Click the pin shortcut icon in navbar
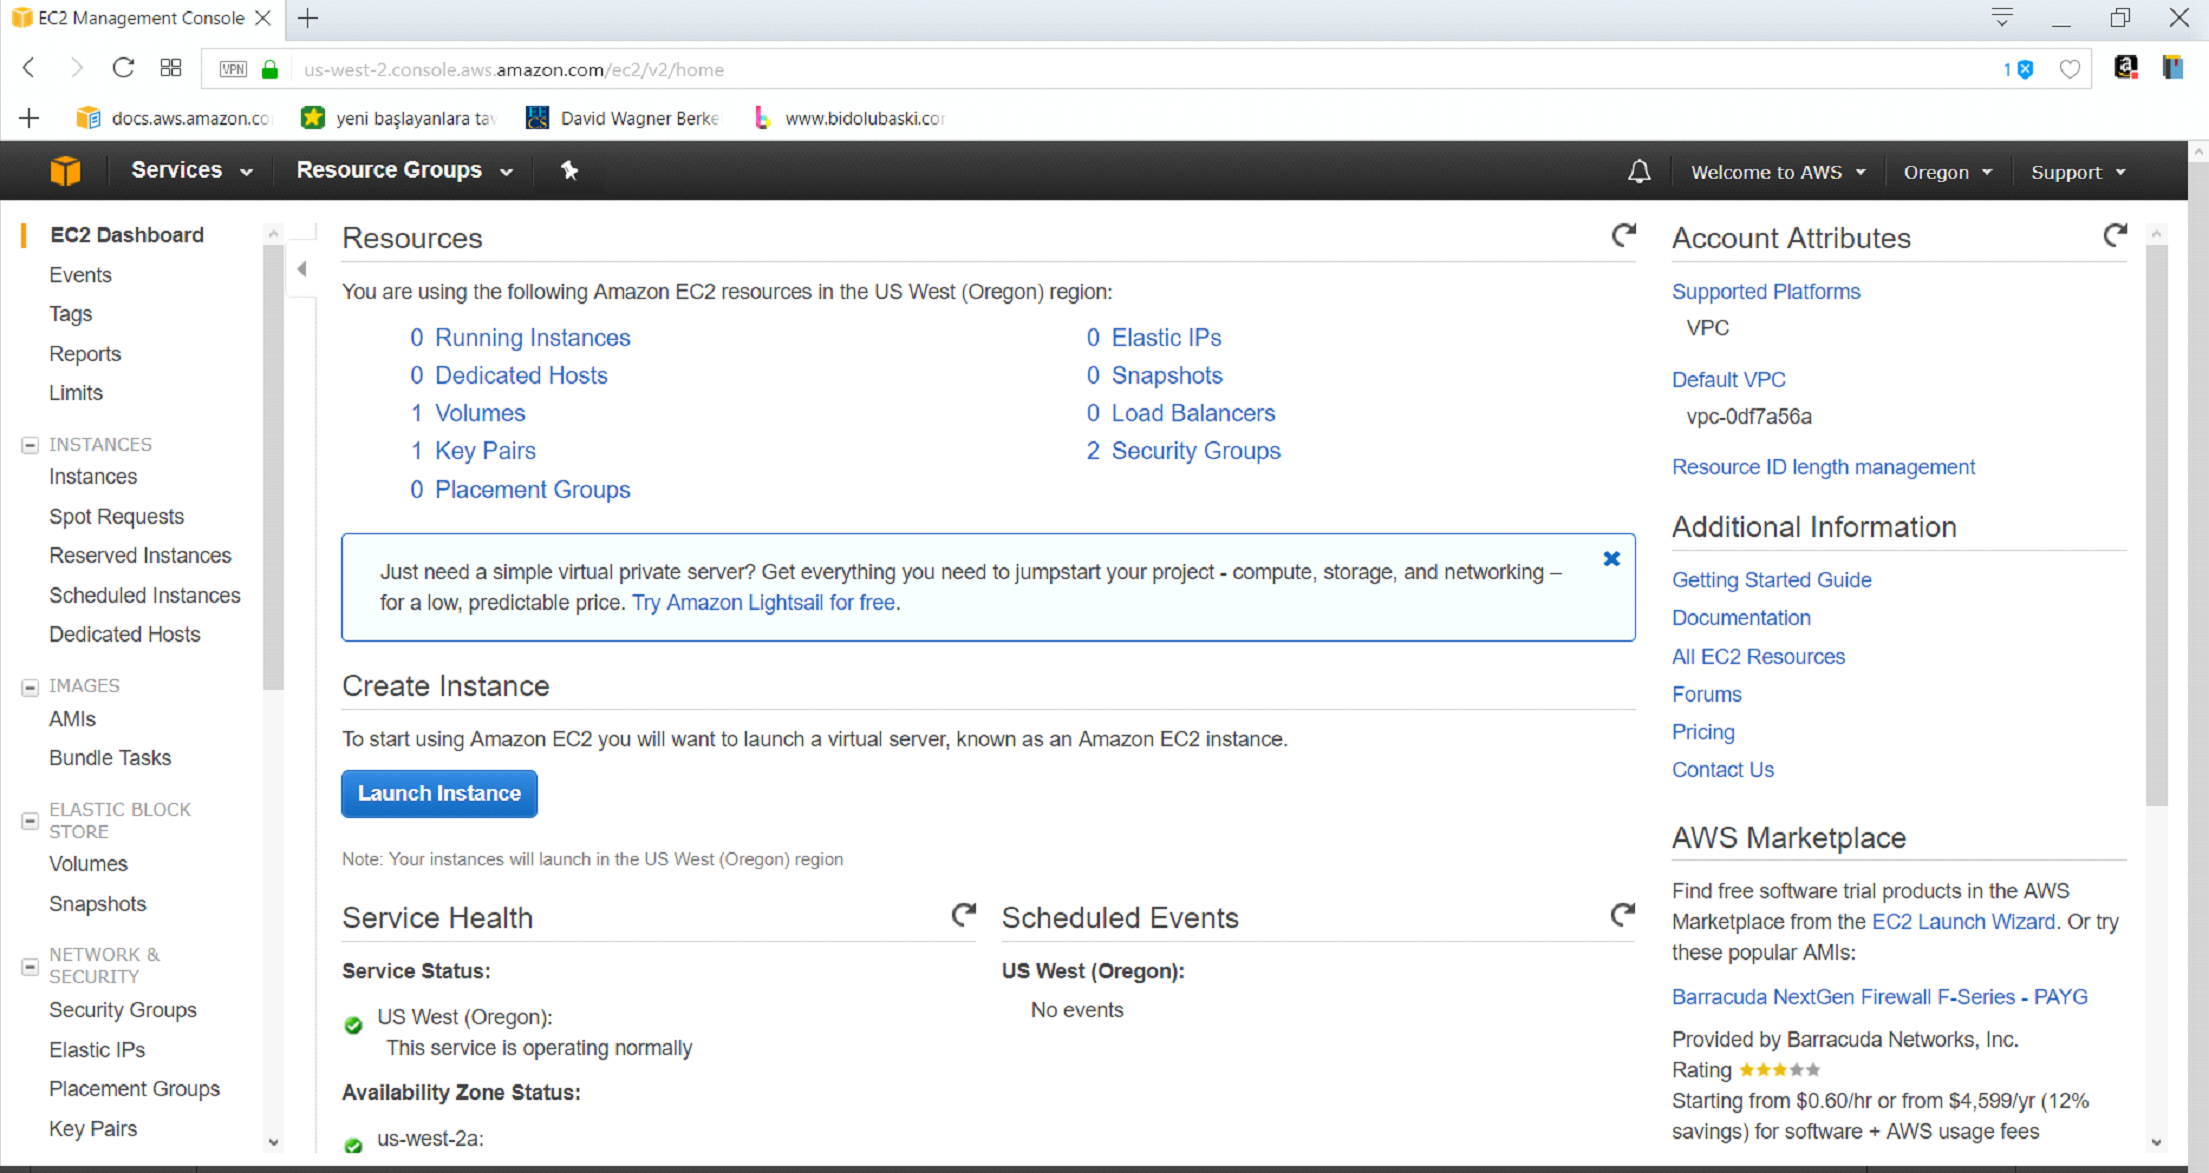The height and width of the screenshot is (1173, 2209). coord(569,171)
